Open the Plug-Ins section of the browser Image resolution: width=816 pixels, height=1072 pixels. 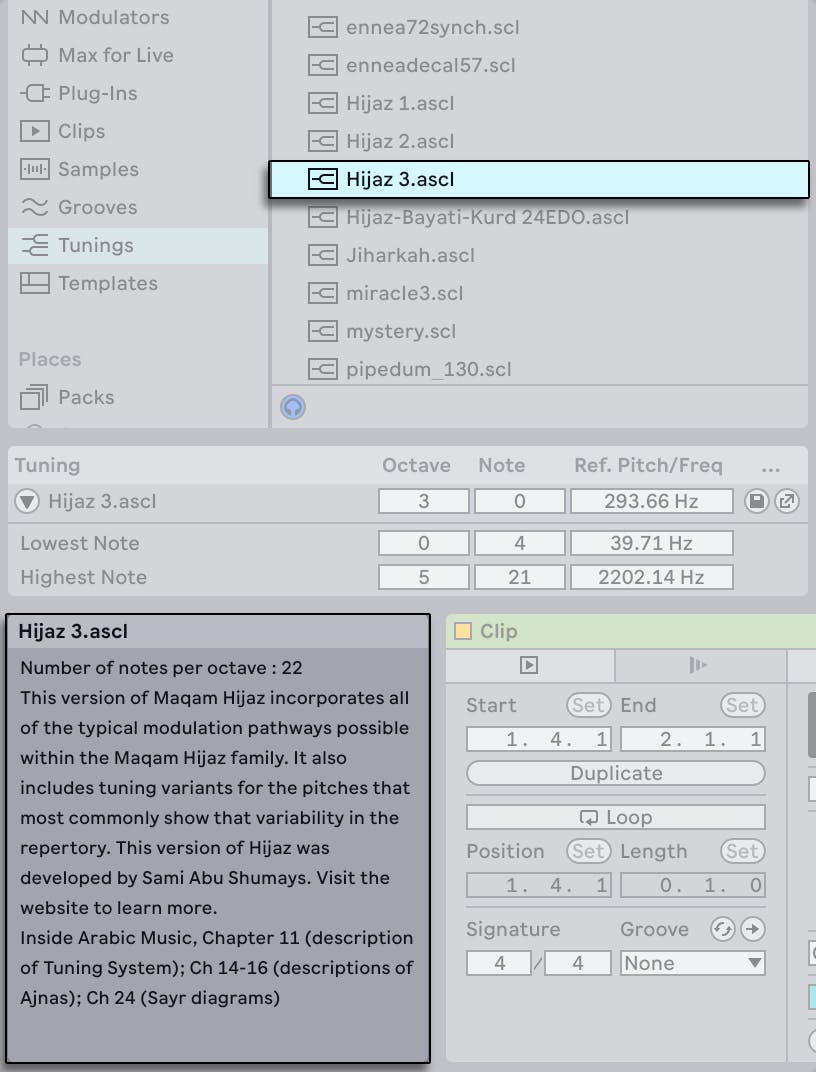click(x=90, y=93)
